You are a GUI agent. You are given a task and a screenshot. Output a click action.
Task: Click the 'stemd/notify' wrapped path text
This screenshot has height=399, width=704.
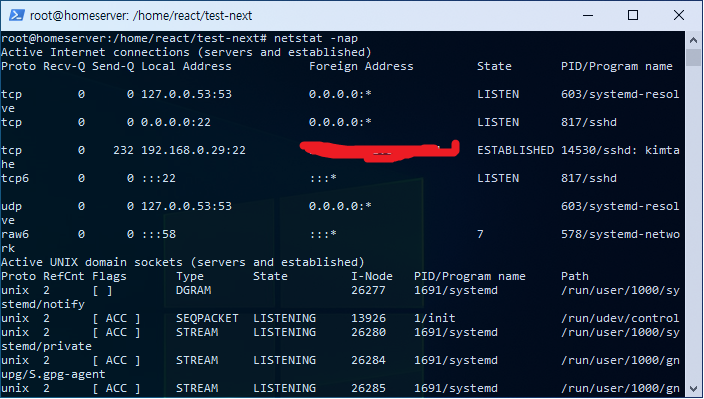[43, 304]
